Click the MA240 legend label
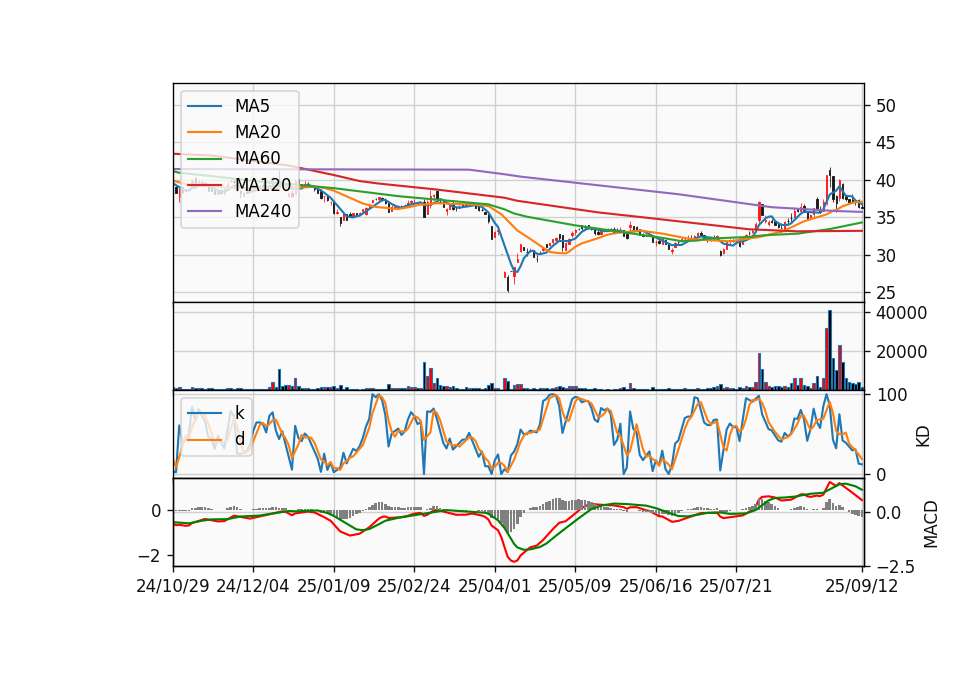The width and height of the screenshot is (960, 690). pyautogui.click(x=263, y=211)
